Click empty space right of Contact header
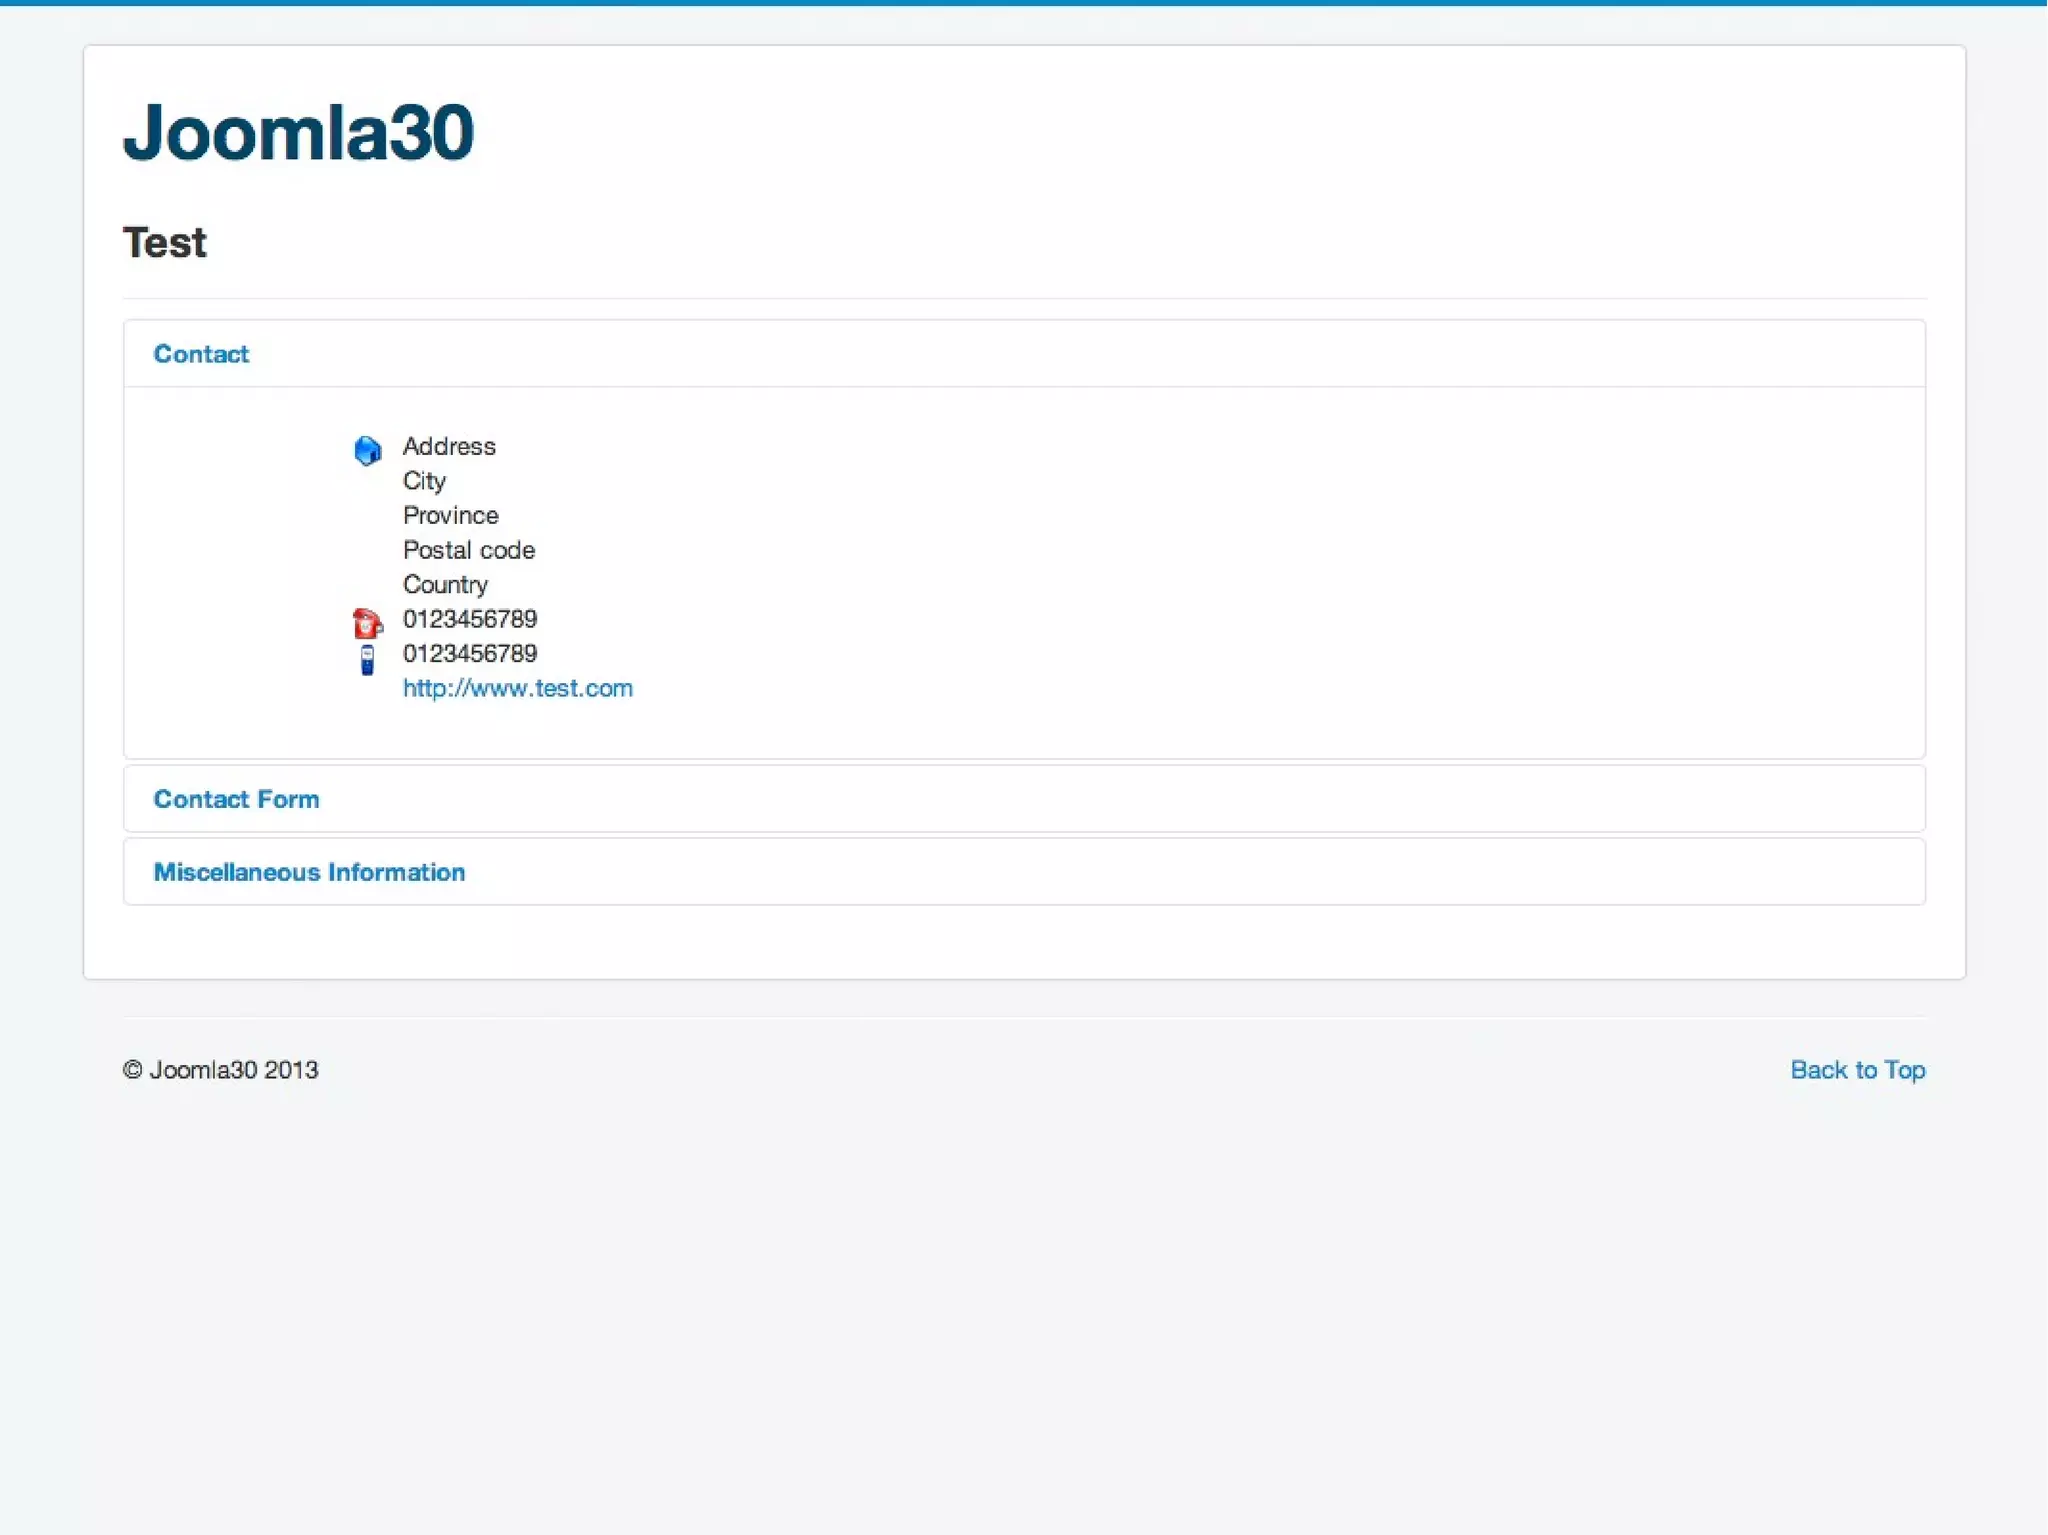Image resolution: width=2048 pixels, height=1535 pixels. coord(1100,354)
